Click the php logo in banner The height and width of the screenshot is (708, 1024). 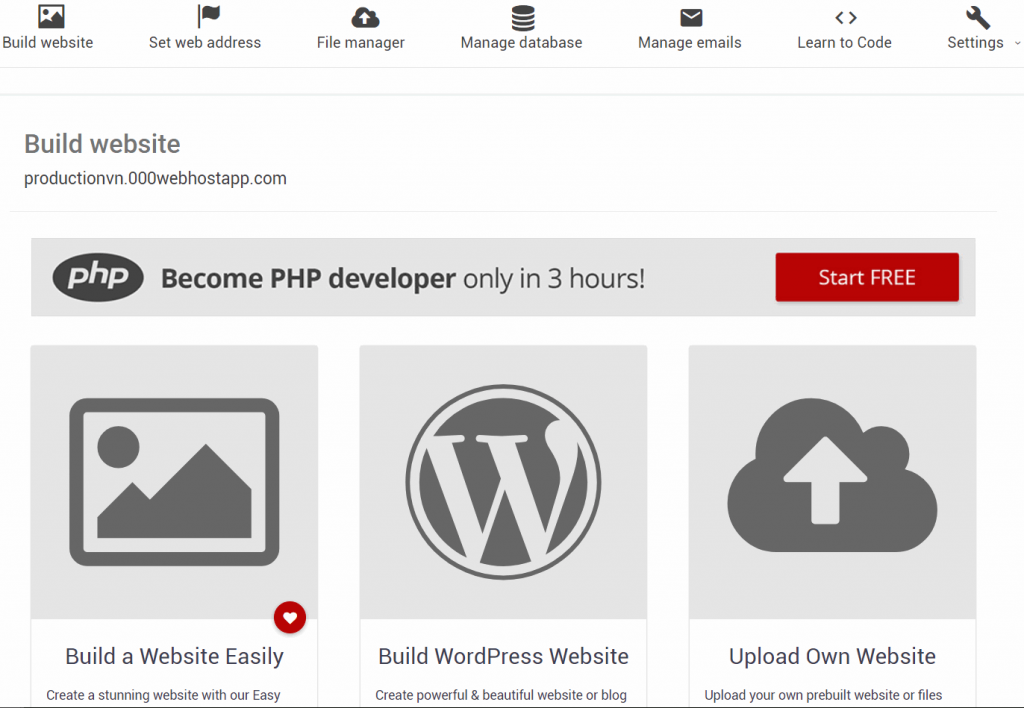point(98,277)
